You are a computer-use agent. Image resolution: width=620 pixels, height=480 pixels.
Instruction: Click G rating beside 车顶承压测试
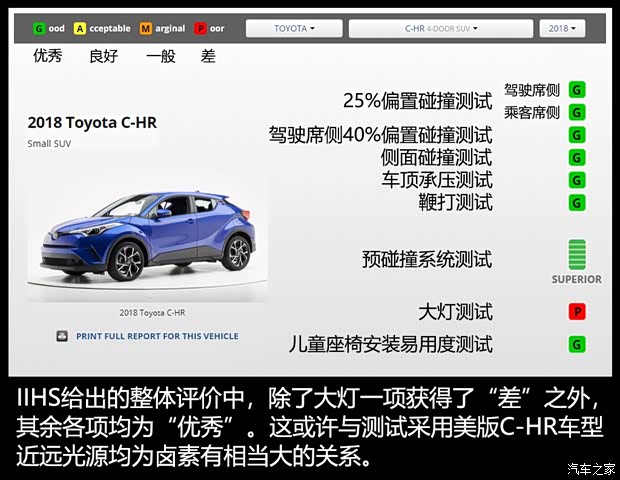coord(577,180)
